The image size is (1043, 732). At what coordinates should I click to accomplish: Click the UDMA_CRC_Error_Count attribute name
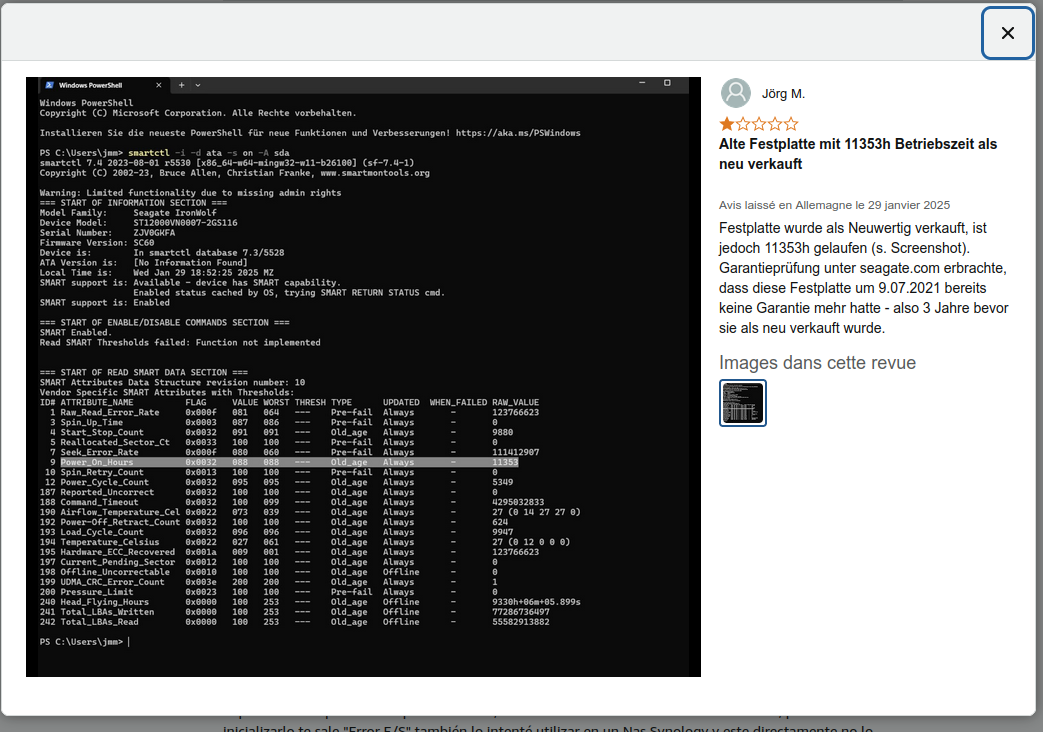[x=112, y=582]
